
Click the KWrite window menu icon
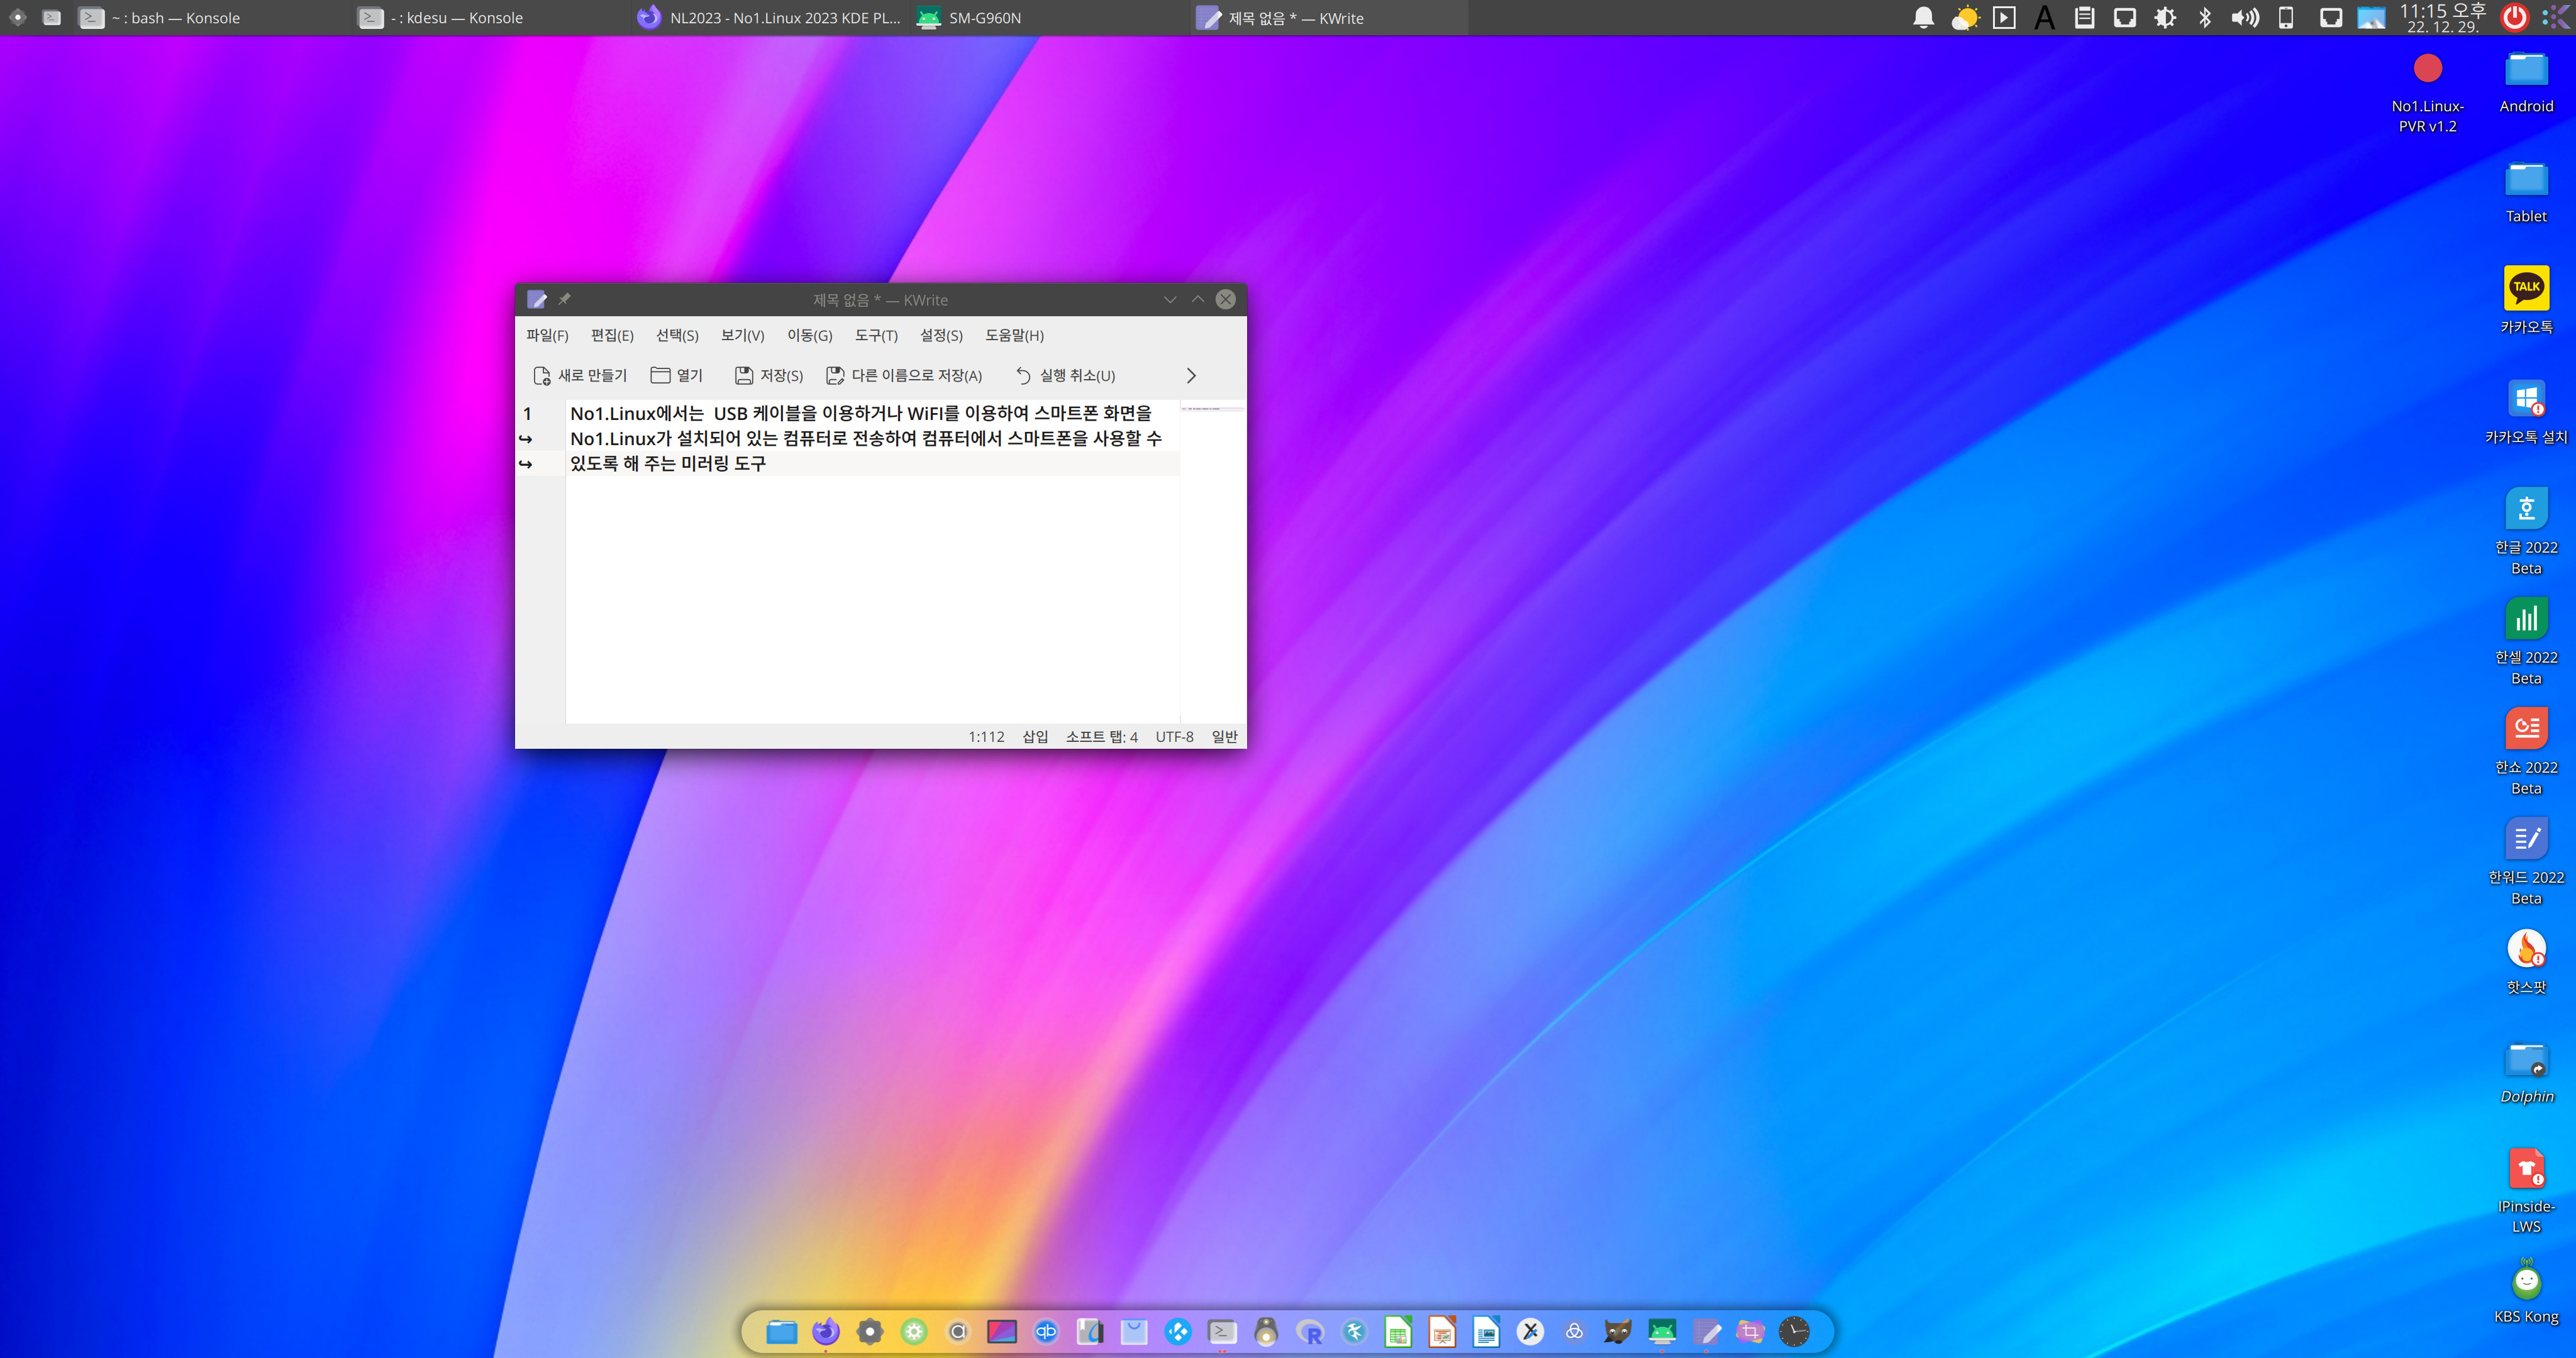tap(537, 299)
